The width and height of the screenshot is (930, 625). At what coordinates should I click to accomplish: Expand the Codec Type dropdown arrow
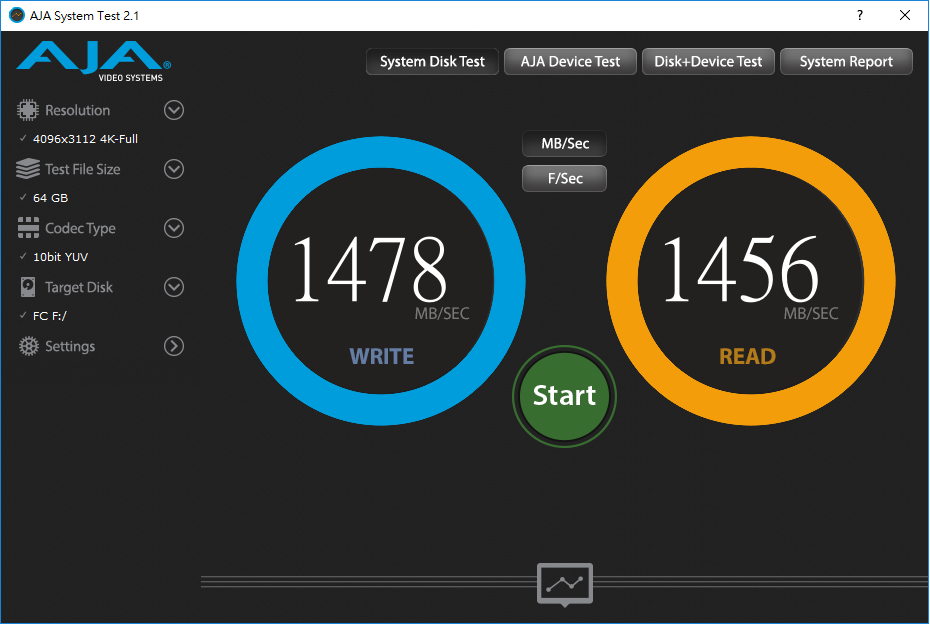tap(174, 228)
